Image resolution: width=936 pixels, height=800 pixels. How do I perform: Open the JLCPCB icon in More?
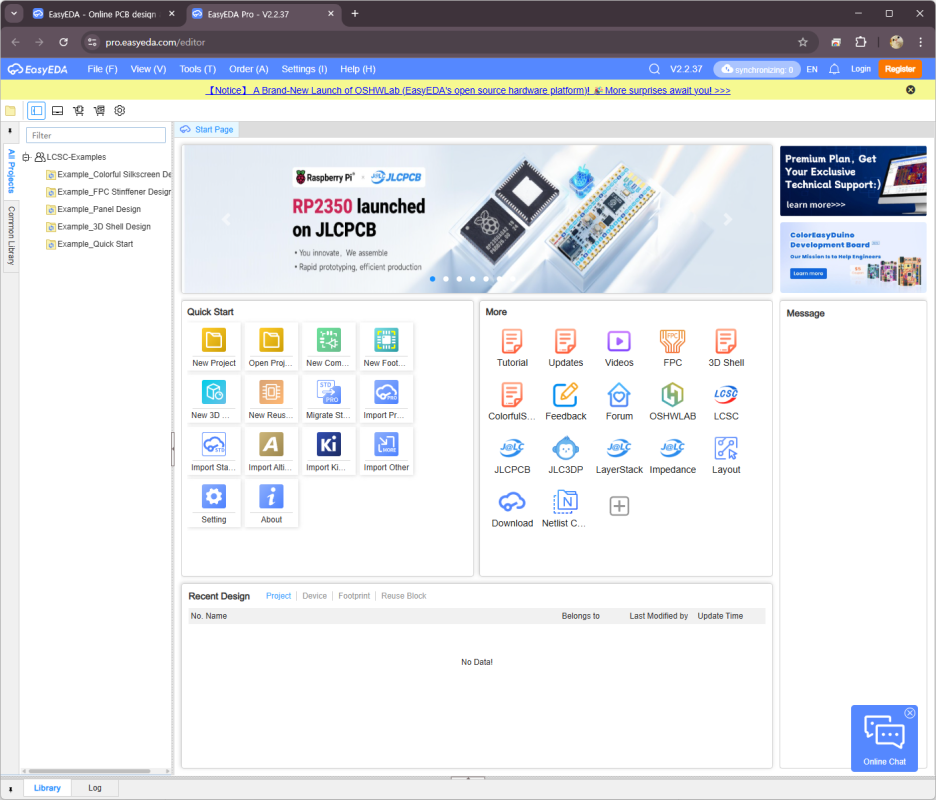[512, 448]
